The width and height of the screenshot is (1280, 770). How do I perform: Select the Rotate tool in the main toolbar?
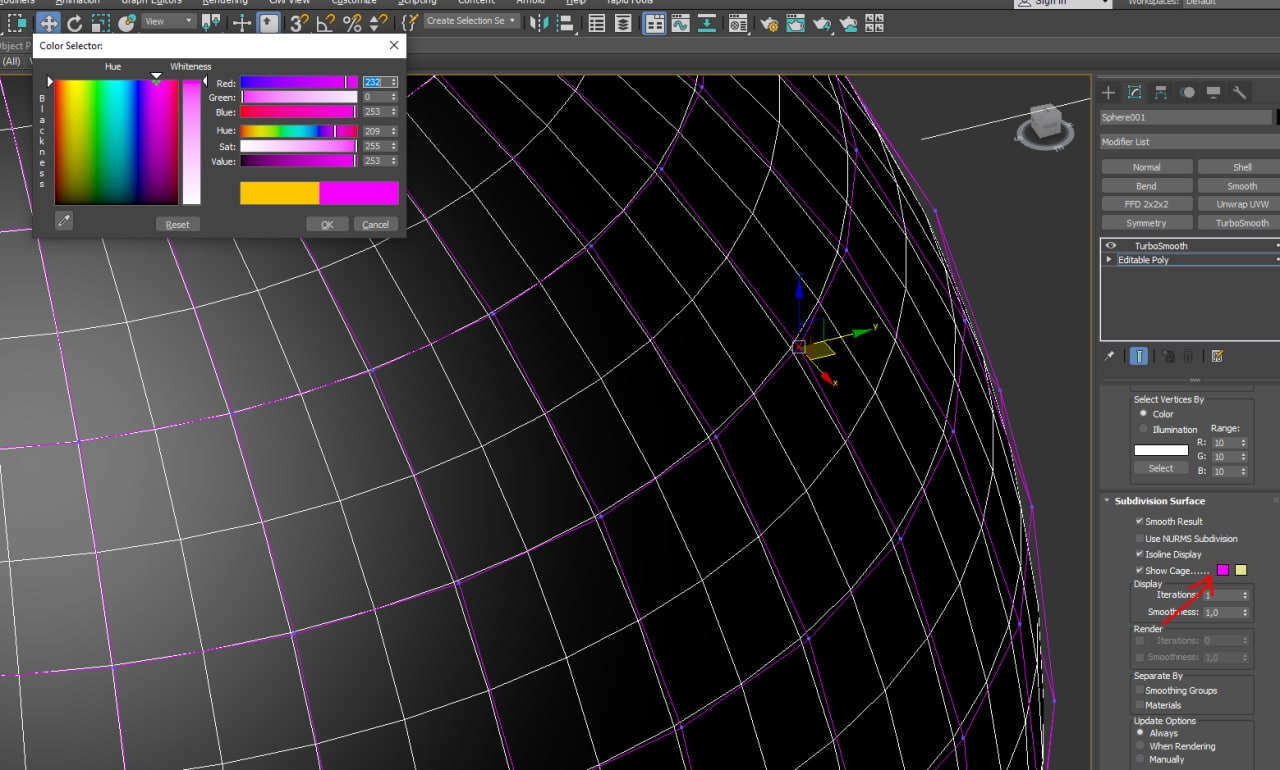(x=74, y=22)
